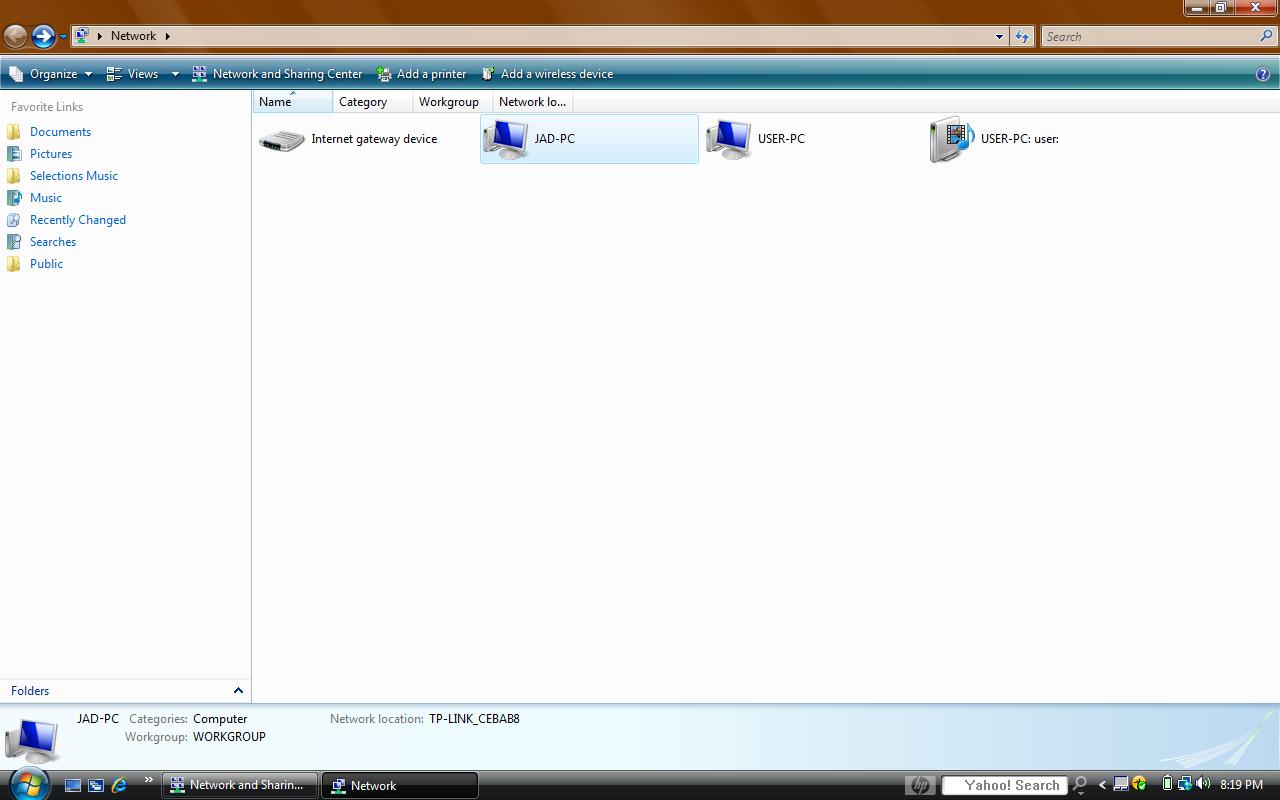This screenshot has height=800, width=1280.
Task: Open Public in Favorite Links
Action: click(46, 264)
